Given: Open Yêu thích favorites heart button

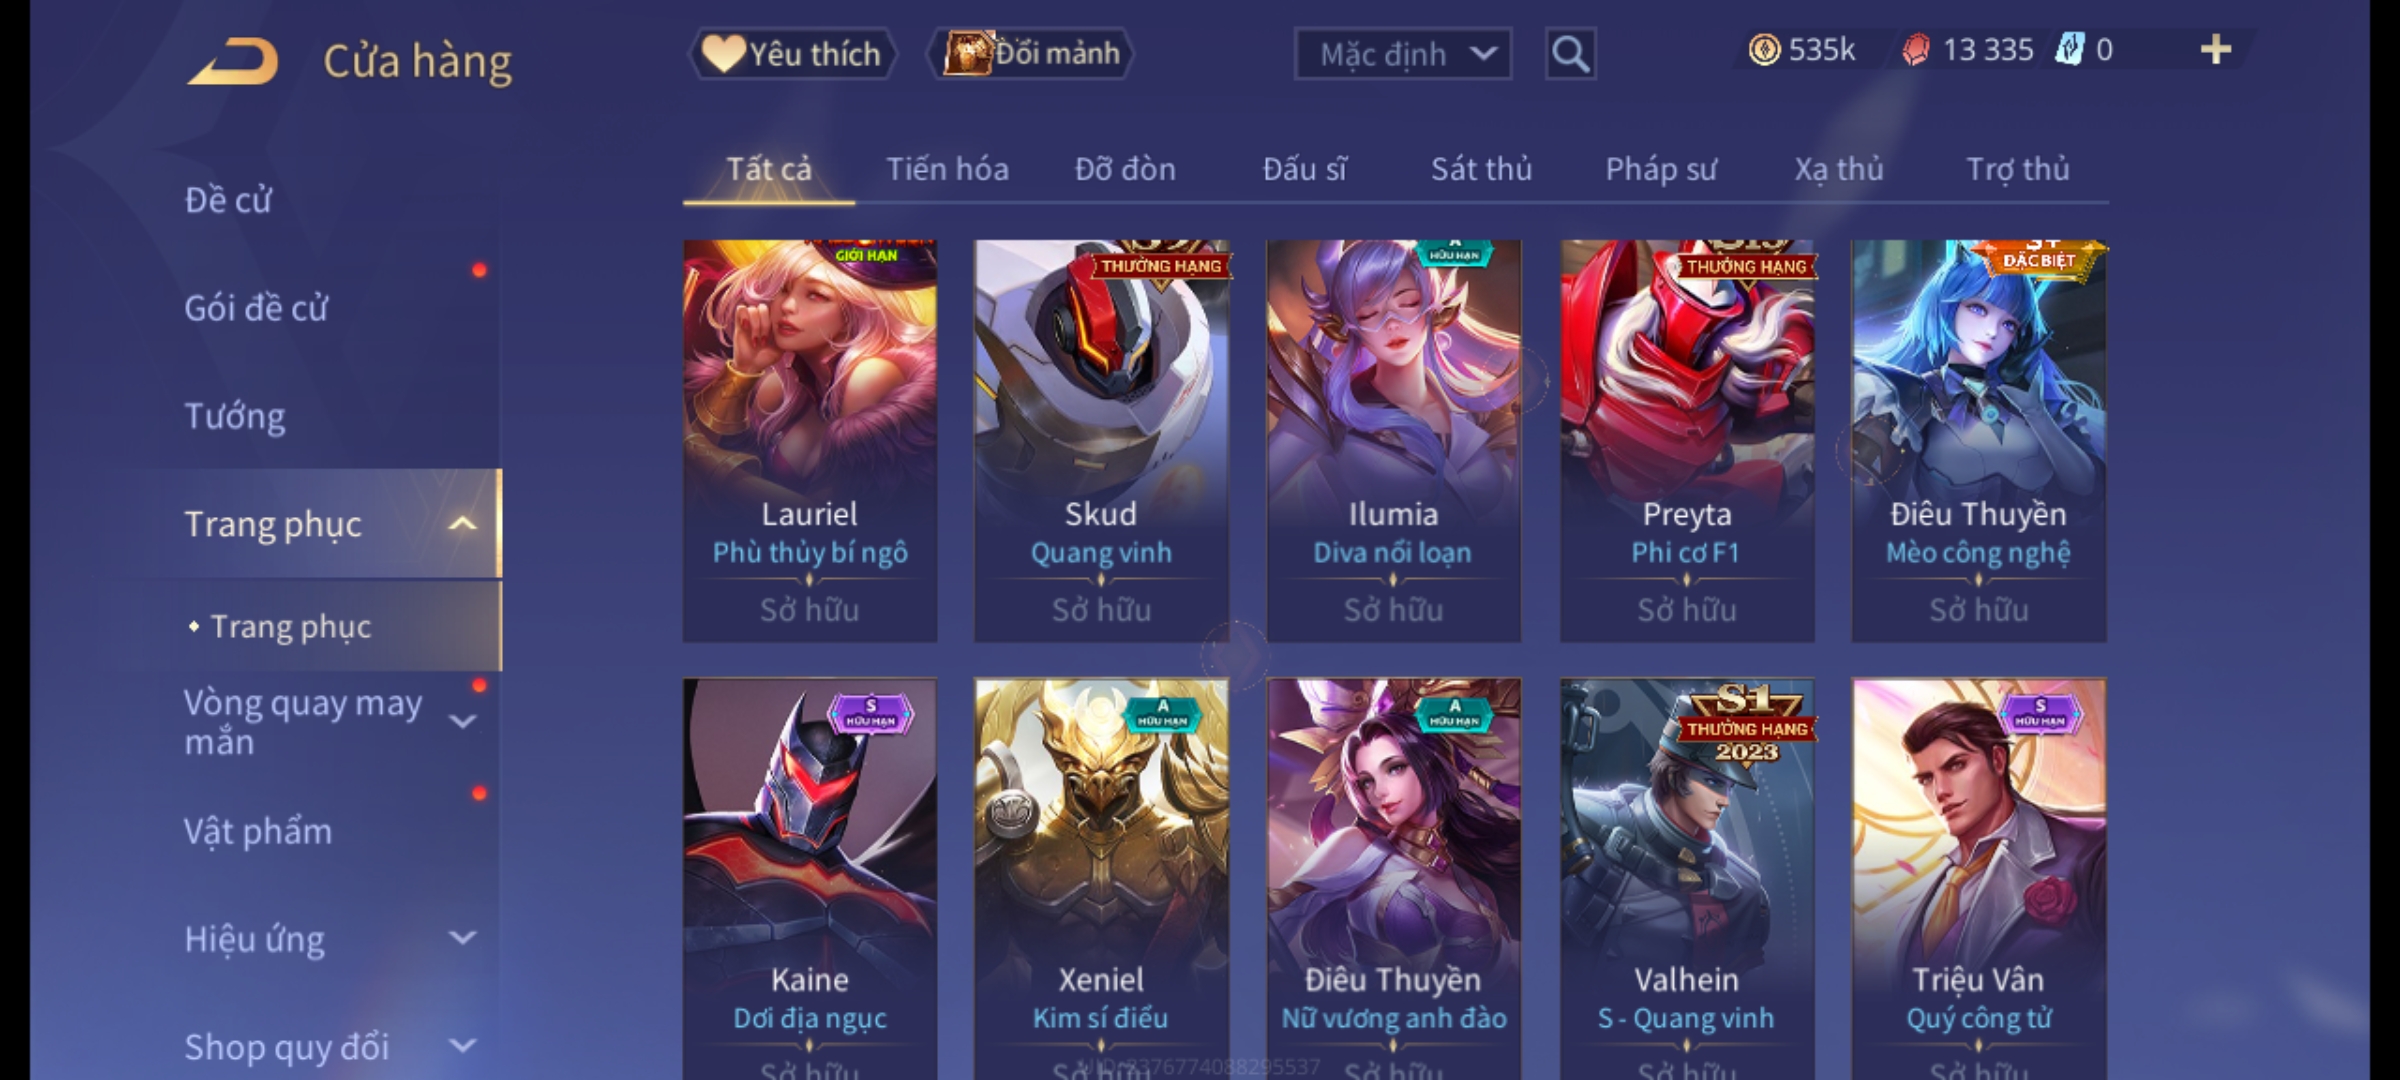Looking at the screenshot, I should click(x=792, y=54).
